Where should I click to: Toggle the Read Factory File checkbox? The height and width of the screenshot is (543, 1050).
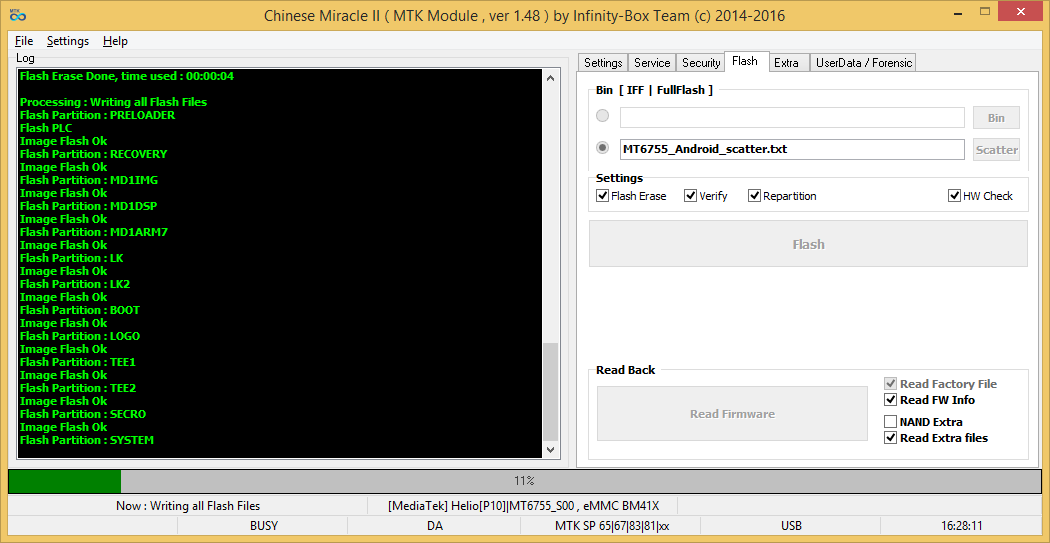(x=941, y=384)
